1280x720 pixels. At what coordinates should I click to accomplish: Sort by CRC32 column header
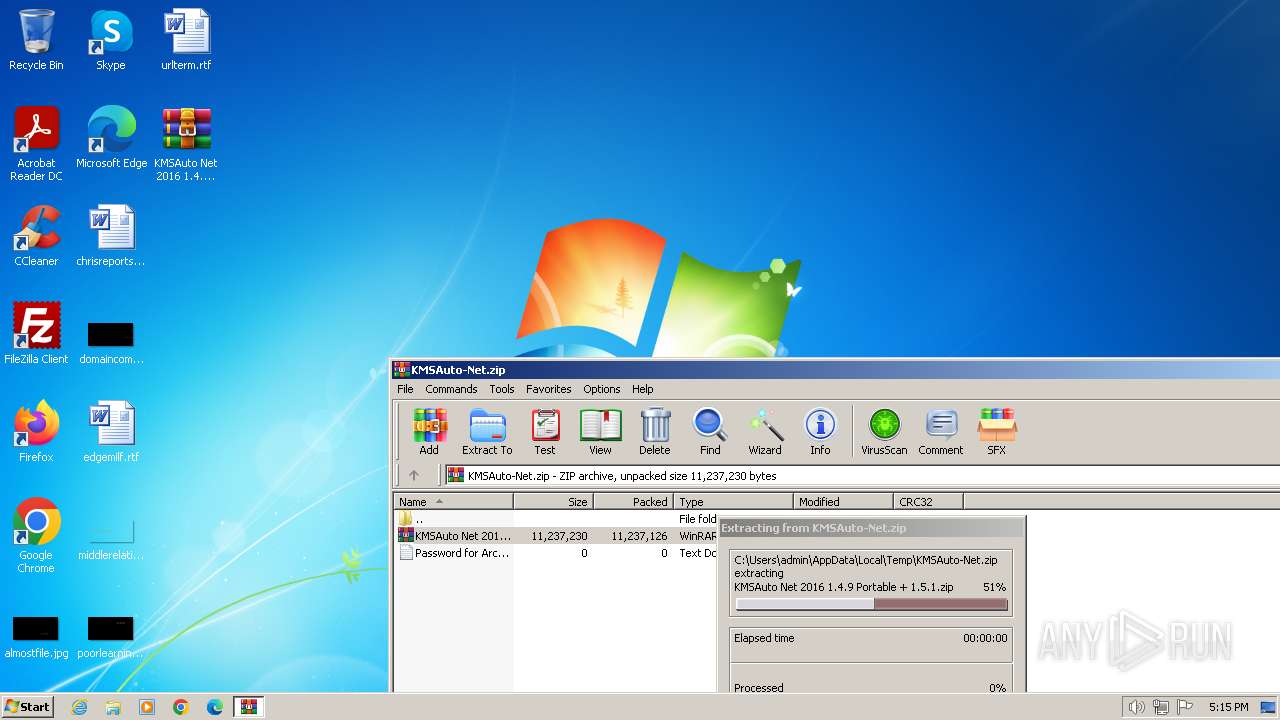pyautogui.click(x=929, y=502)
